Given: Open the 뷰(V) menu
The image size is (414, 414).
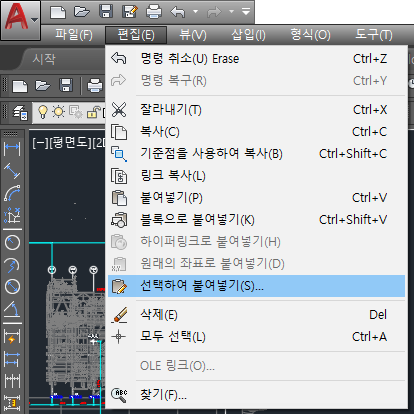Looking at the screenshot, I should tap(193, 35).
